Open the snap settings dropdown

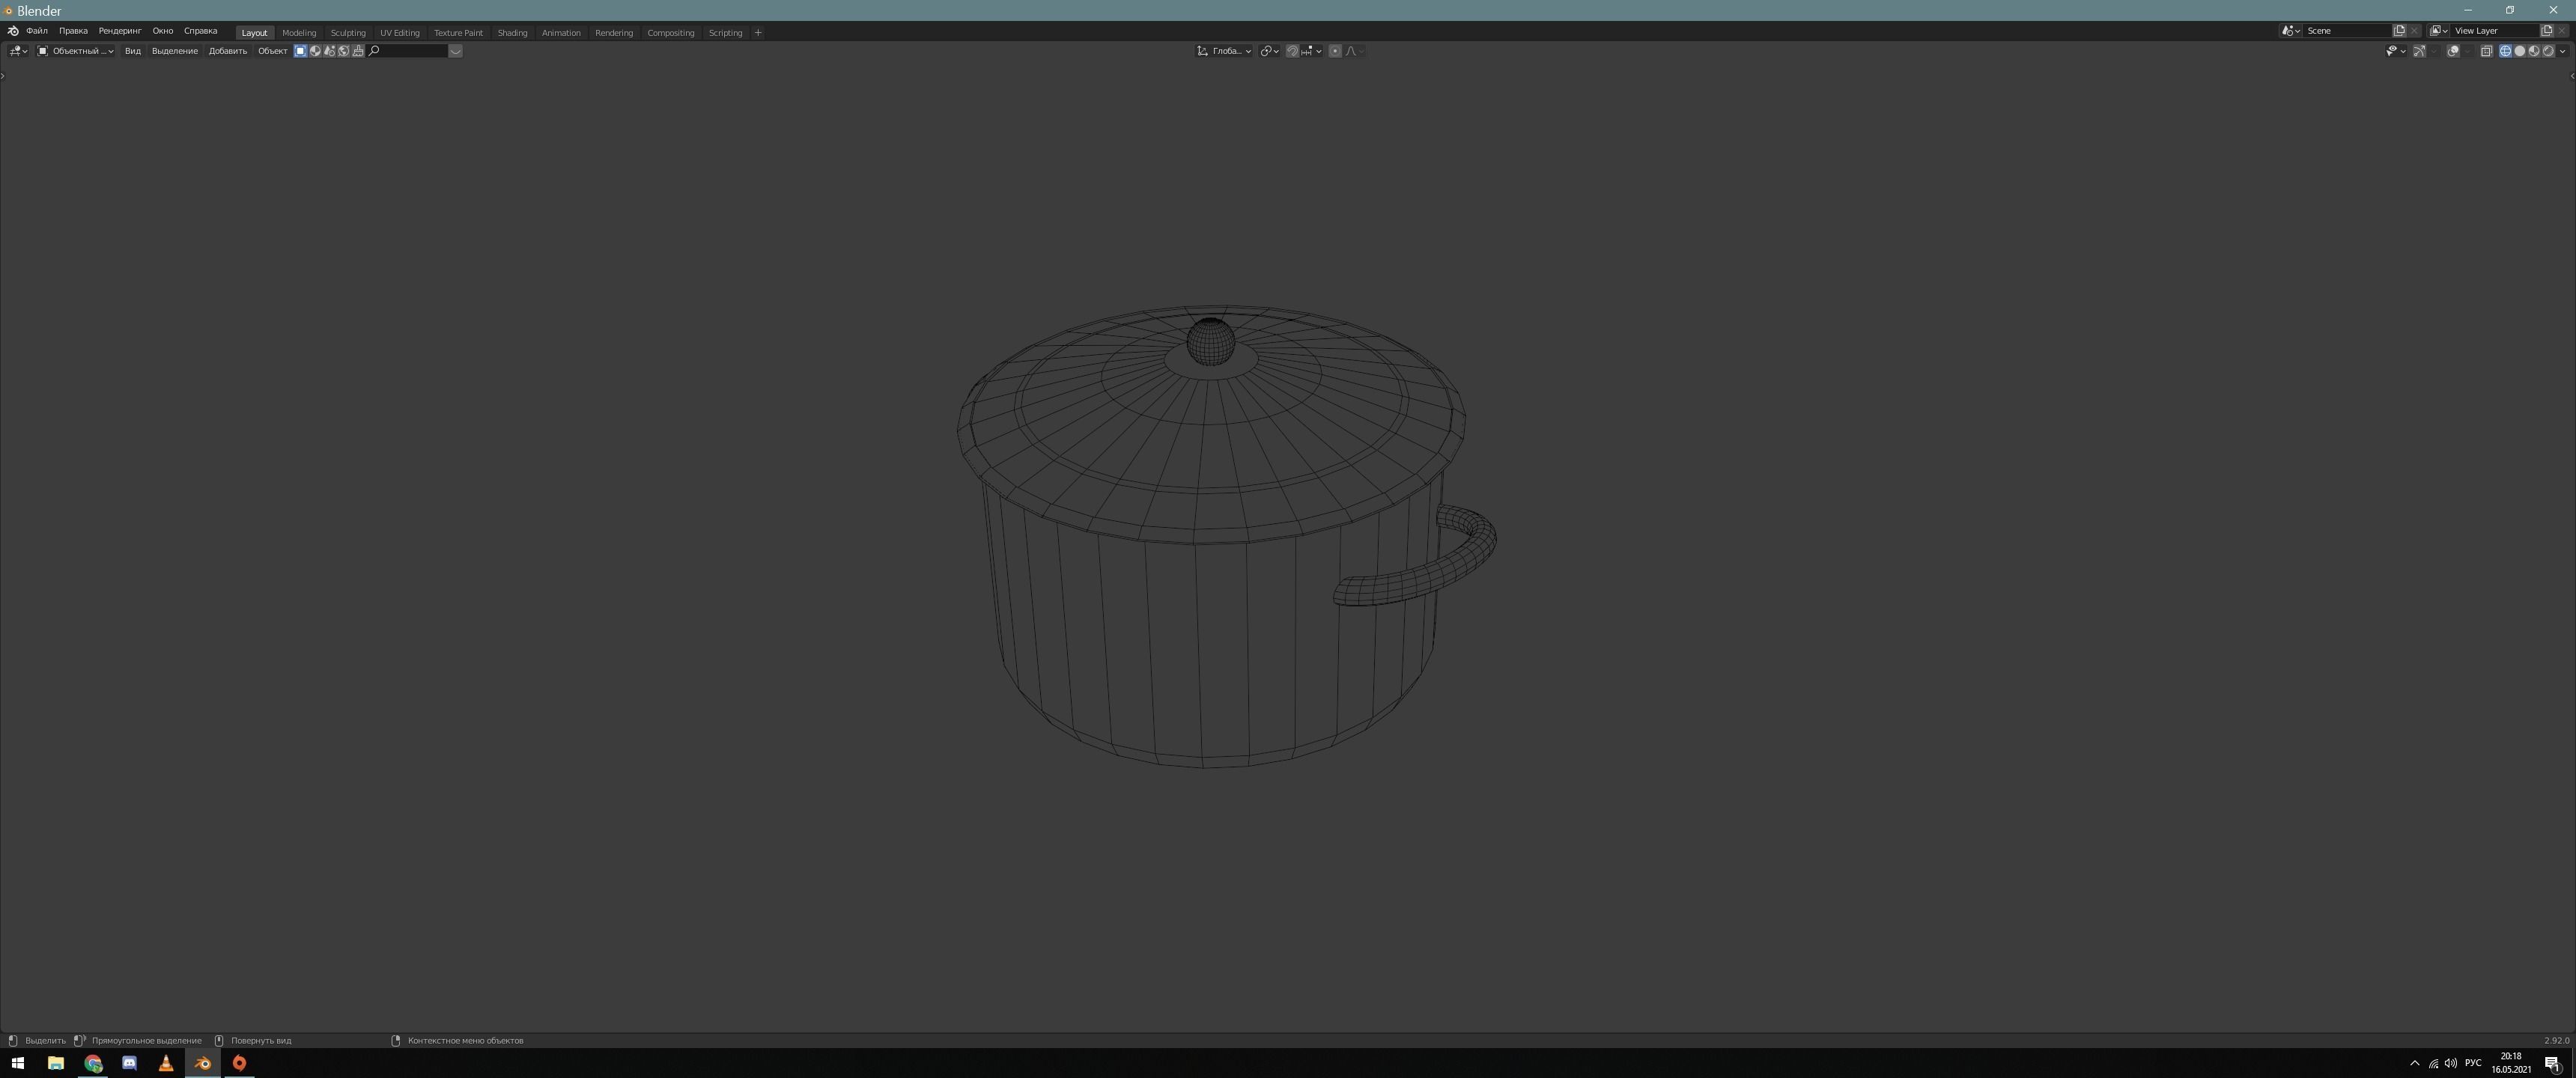(x=1312, y=51)
